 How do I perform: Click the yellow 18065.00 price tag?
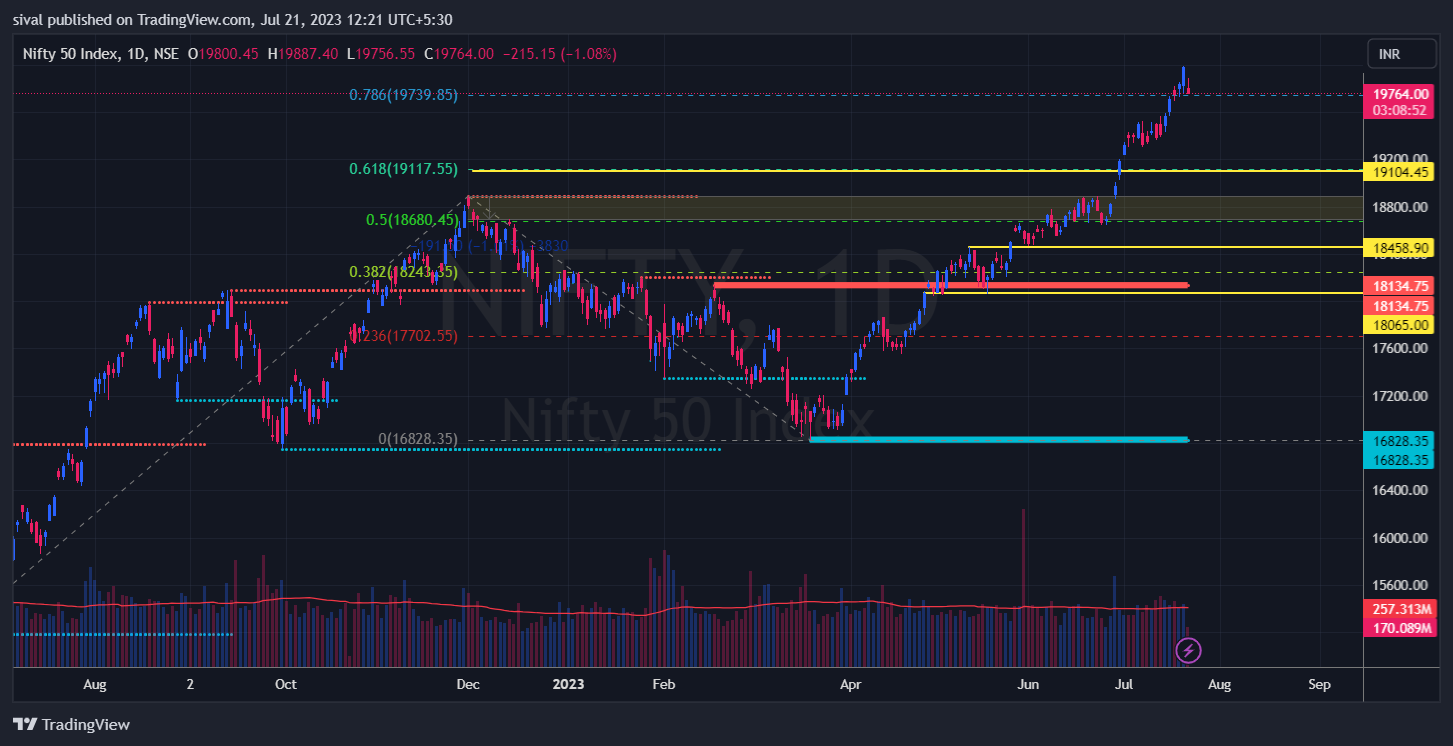(1399, 324)
